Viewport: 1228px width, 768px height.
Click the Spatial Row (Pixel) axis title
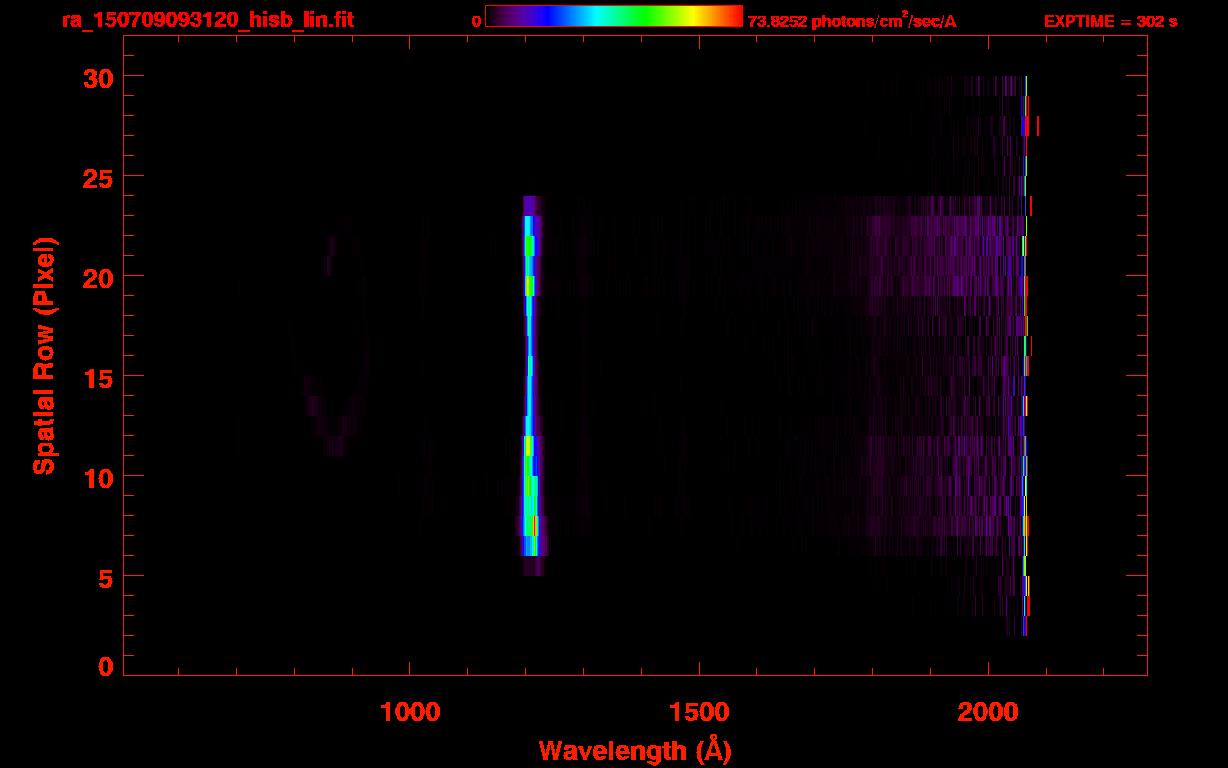pos(45,355)
